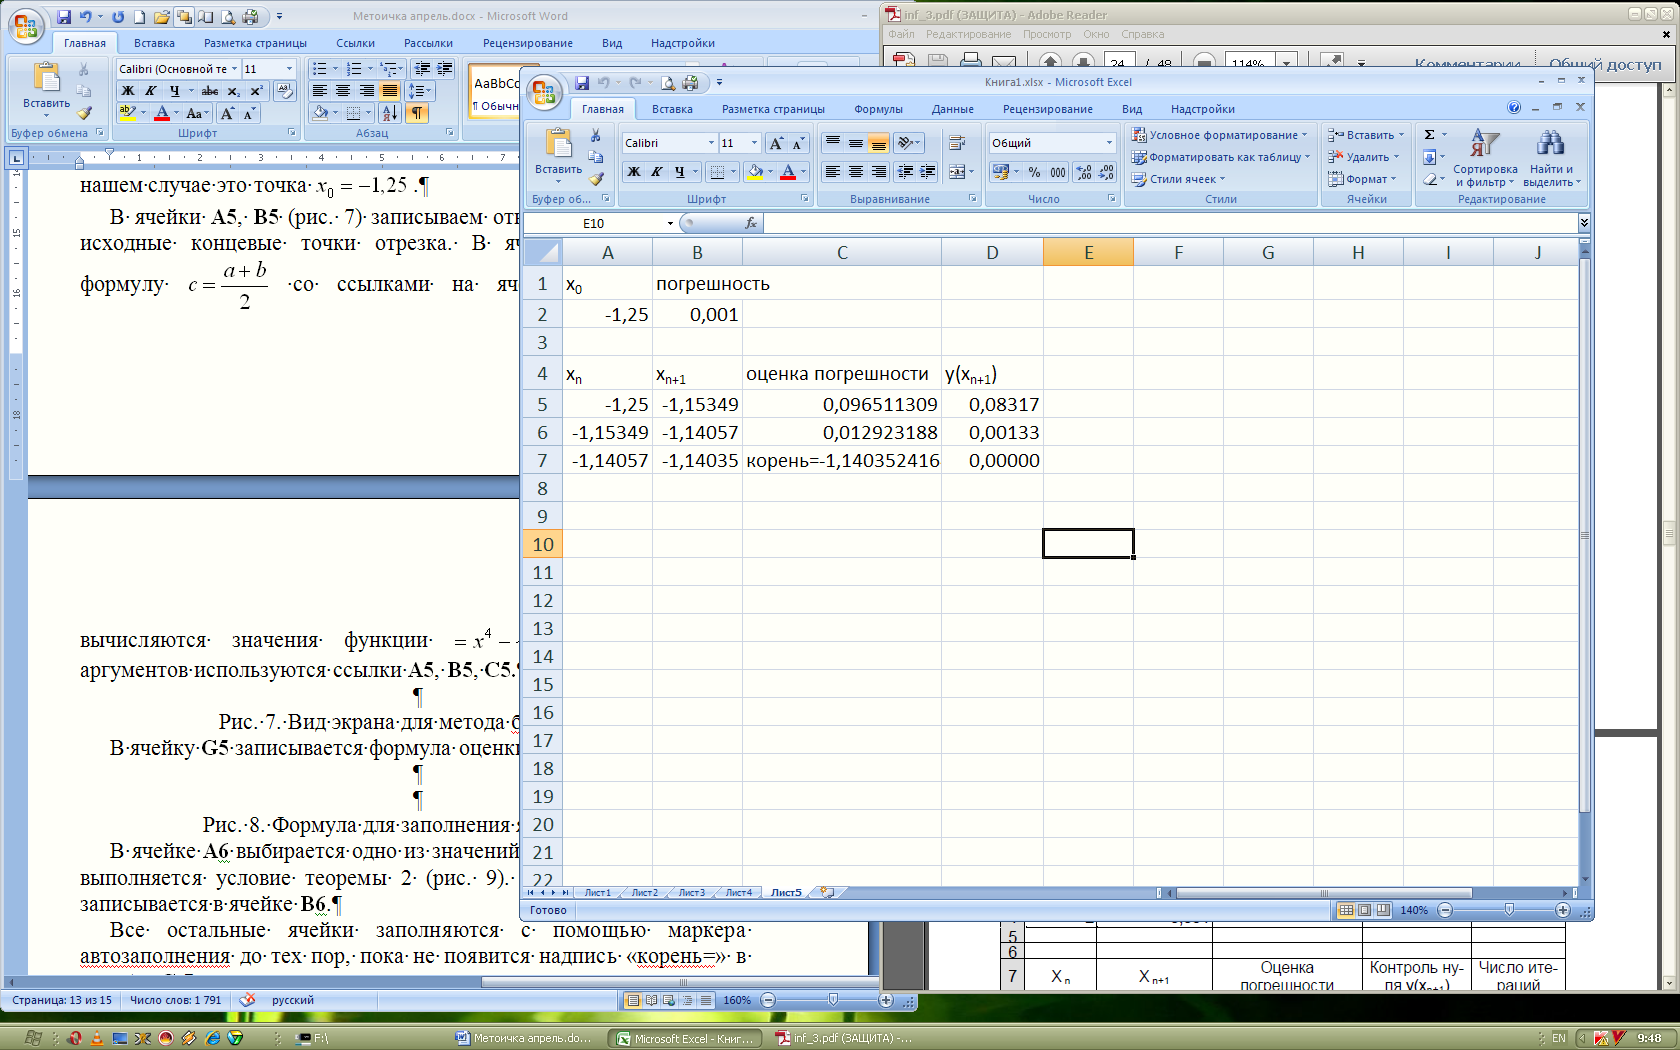Click the quick print icon in the Excel toolbar
1680x1050 pixels.
690,83
